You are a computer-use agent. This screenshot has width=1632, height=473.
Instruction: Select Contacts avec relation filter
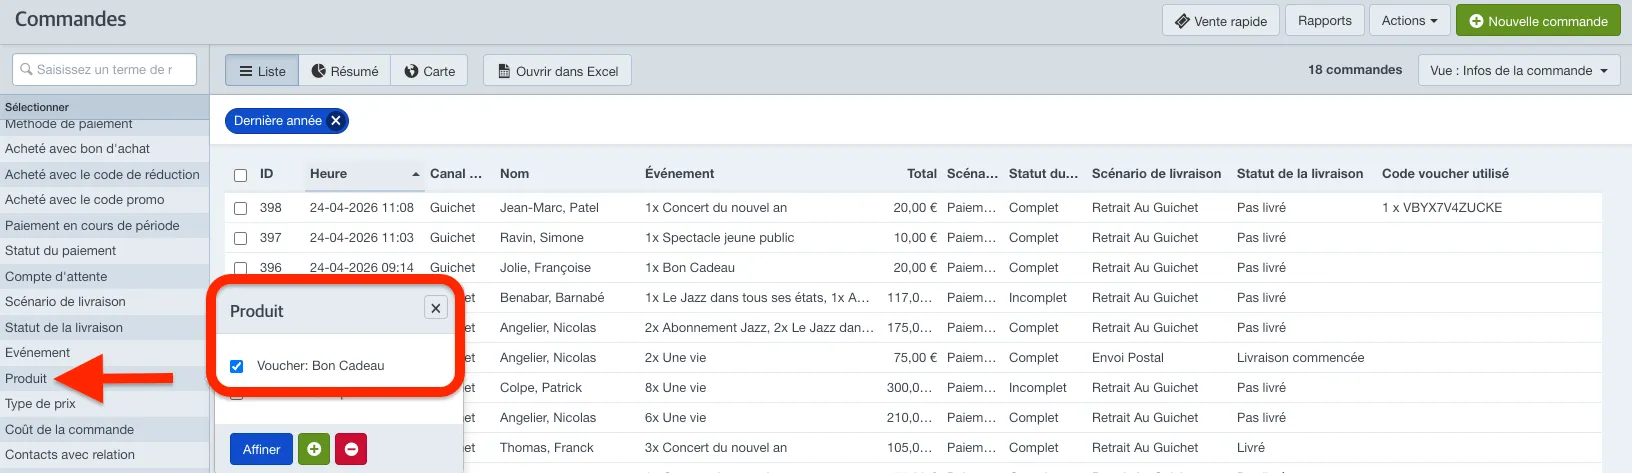pyautogui.click(x=104, y=454)
